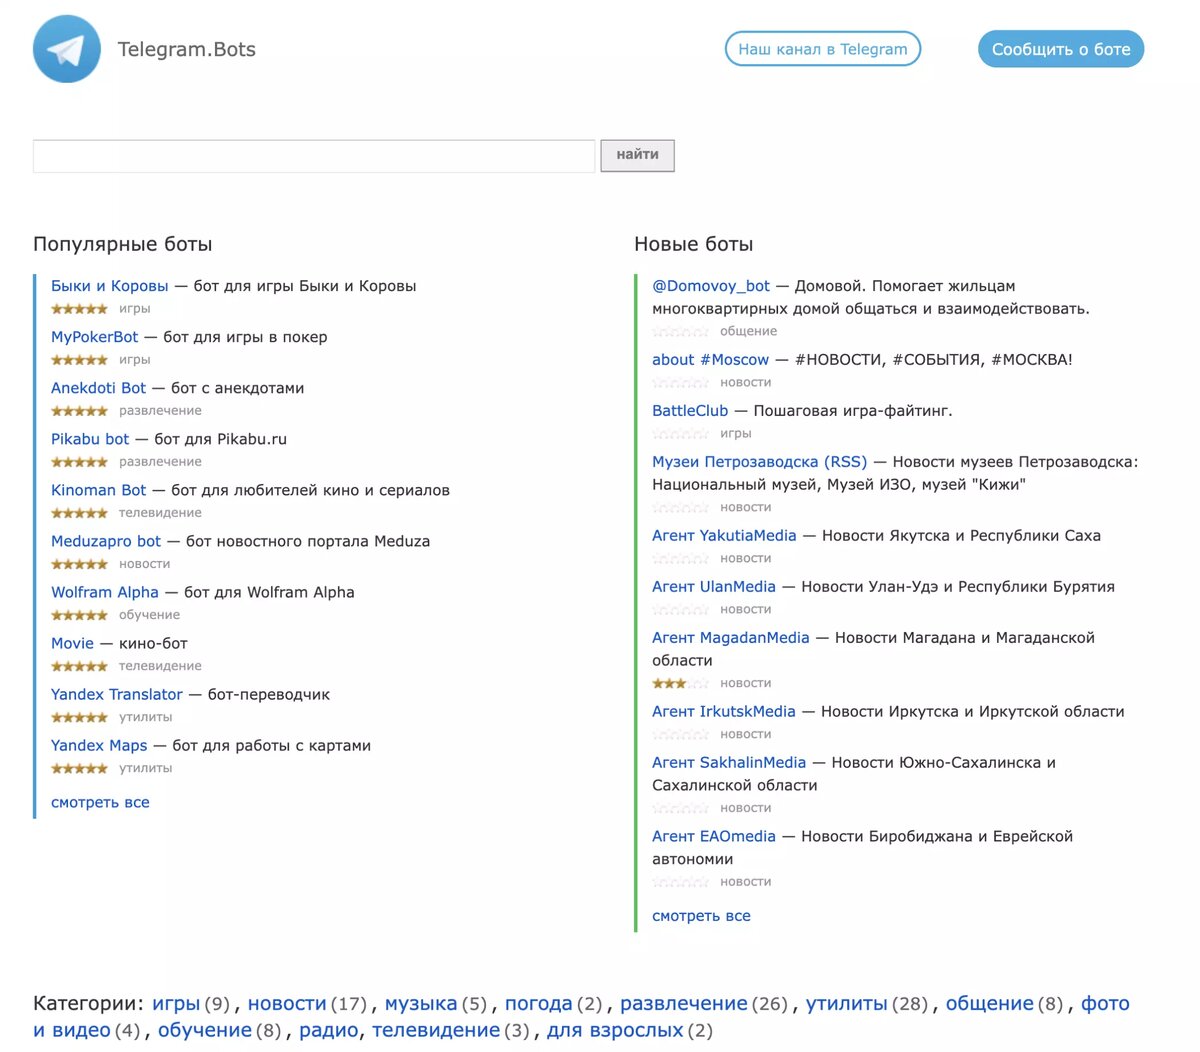
Task: Open the Yandex Translator bot link
Action: pyautogui.click(x=117, y=694)
